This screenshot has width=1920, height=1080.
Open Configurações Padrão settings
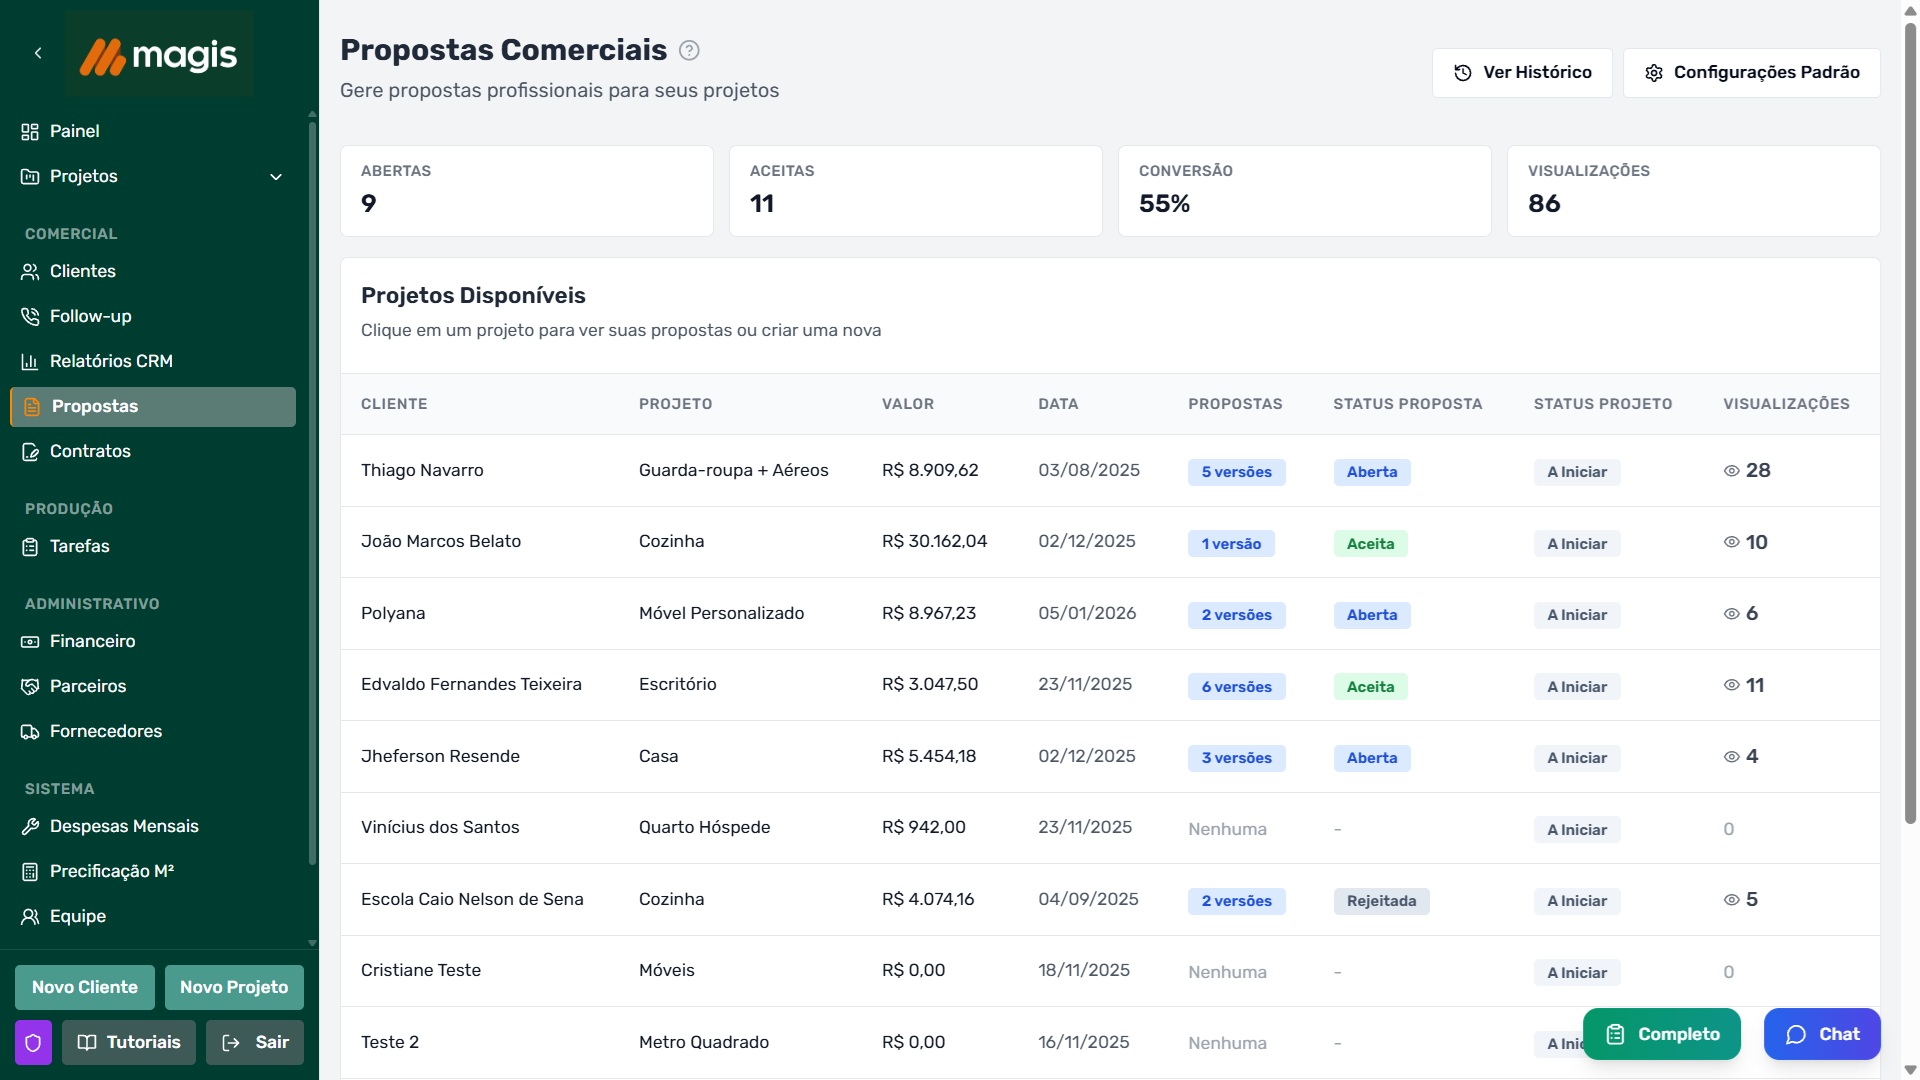tap(1751, 73)
